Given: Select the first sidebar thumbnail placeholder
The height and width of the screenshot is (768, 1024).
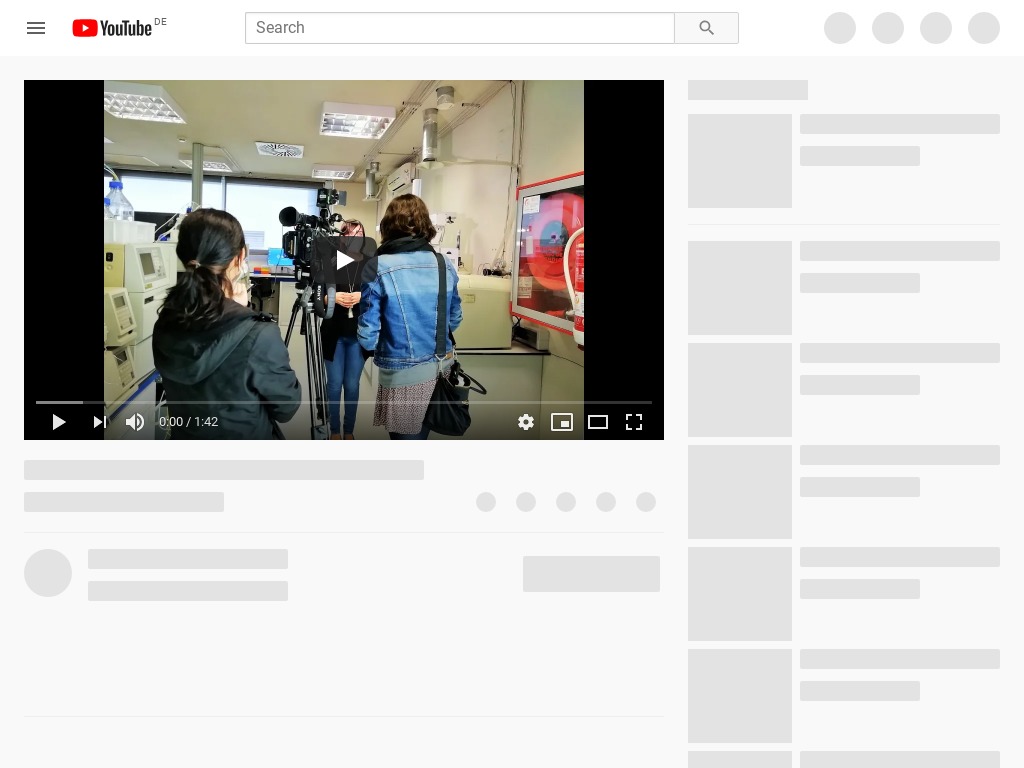Looking at the screenshot, I should (x=740, y=161).
